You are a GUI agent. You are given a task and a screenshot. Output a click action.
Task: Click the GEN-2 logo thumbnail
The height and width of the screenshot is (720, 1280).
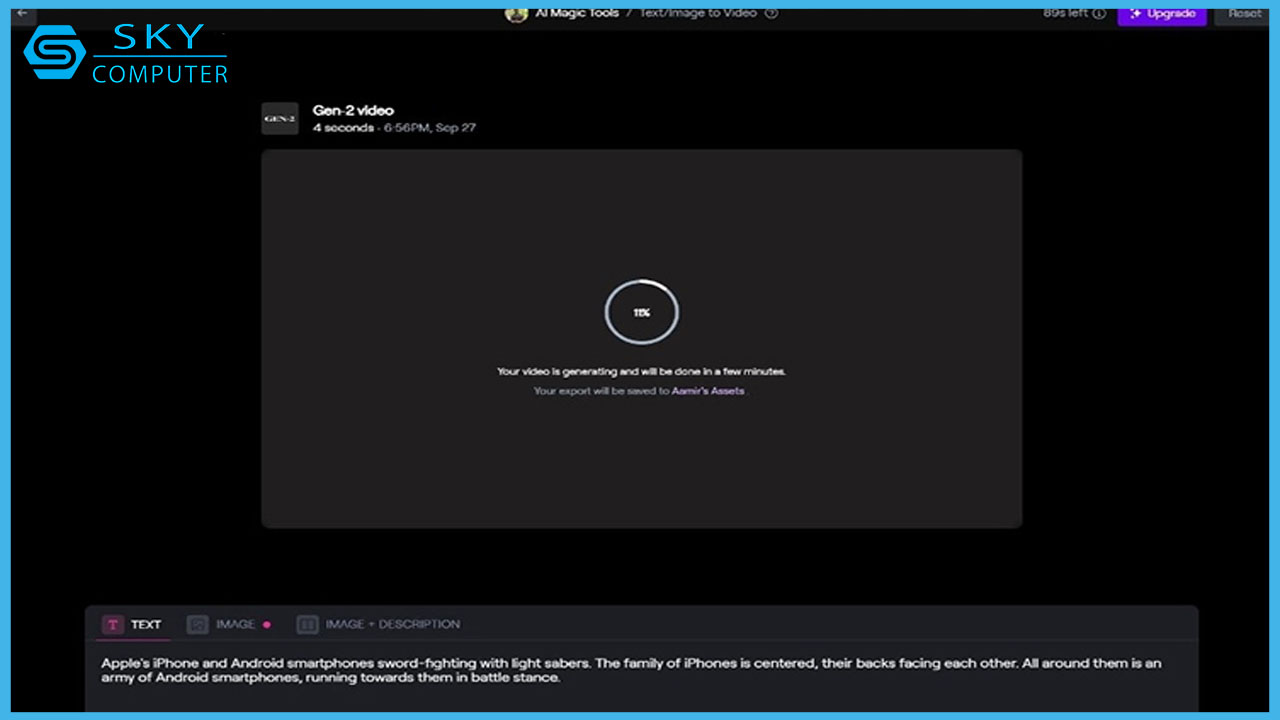(280, 118)
